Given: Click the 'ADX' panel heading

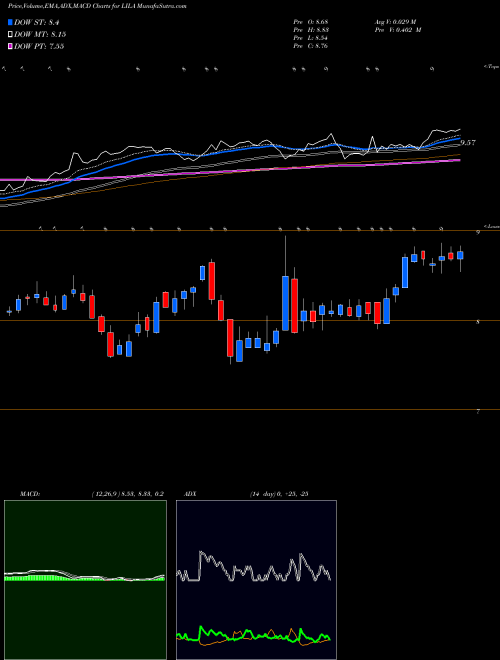Looking at the screenshot, I should [191, 494].
